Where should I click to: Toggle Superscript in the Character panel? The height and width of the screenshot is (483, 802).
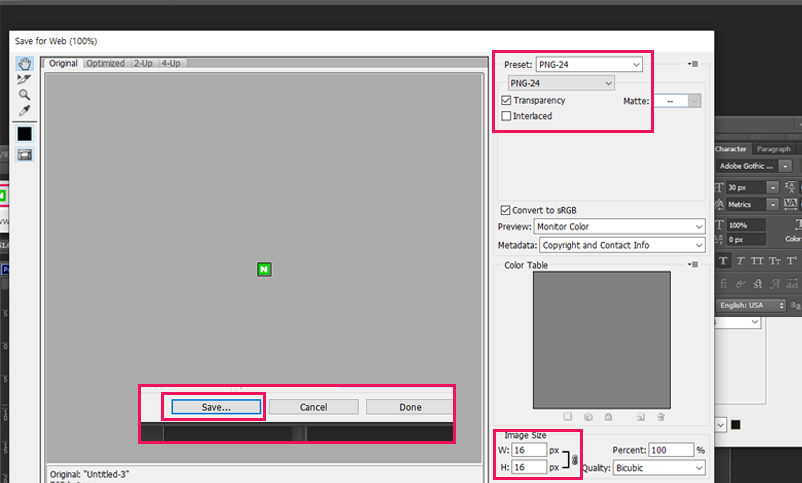(x=792, y=261)
